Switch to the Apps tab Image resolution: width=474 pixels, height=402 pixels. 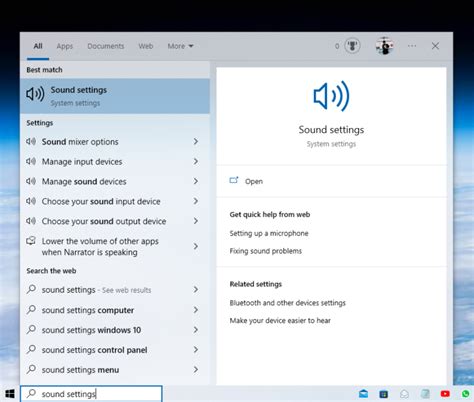click(x=65, y=46)
